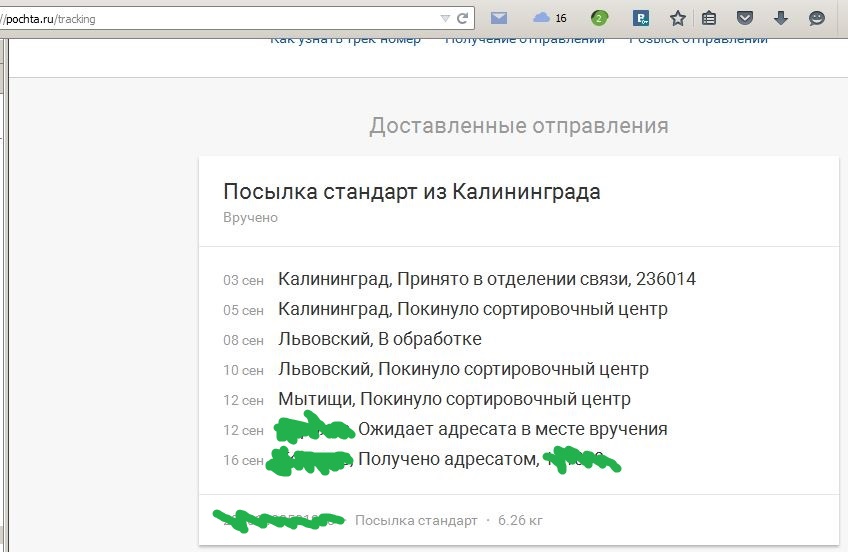Click the smiley chat face icon
The height and width of the screenshot is (552, 848).
[817, 18]
